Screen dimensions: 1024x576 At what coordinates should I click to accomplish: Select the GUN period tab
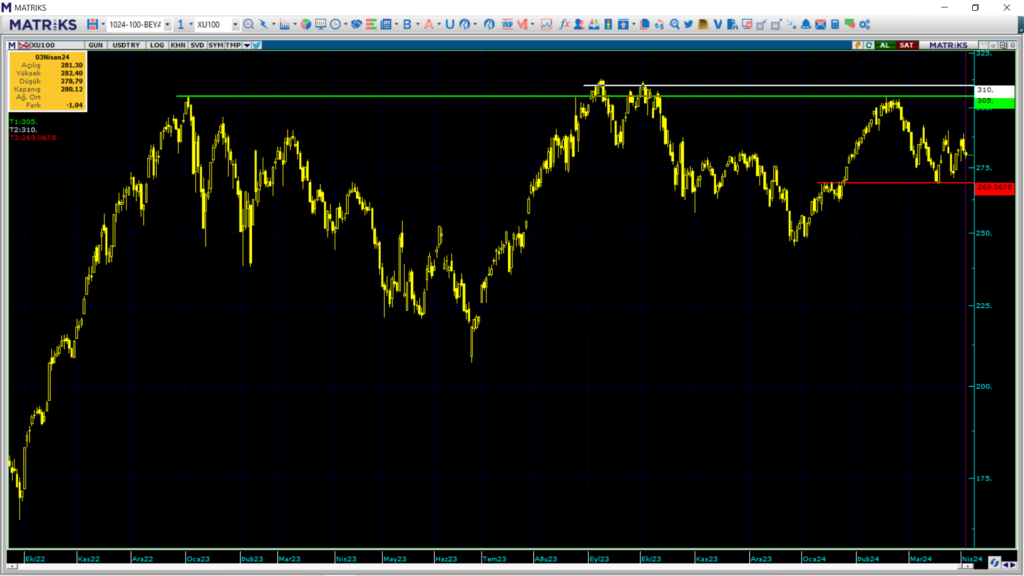pyautogui.click(x=96, y=45)
